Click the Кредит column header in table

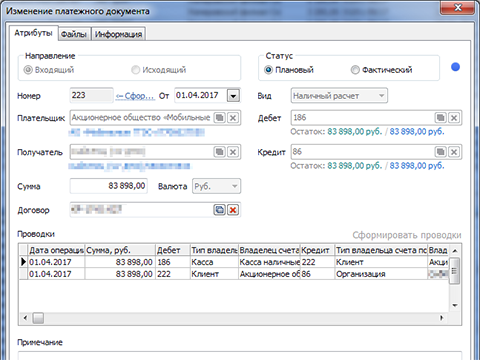pyautogui.click(x=317, y=250)
